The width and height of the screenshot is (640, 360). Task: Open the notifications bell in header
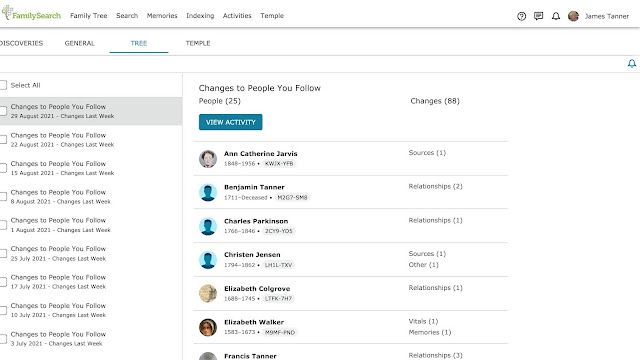[x=556, y=16]
